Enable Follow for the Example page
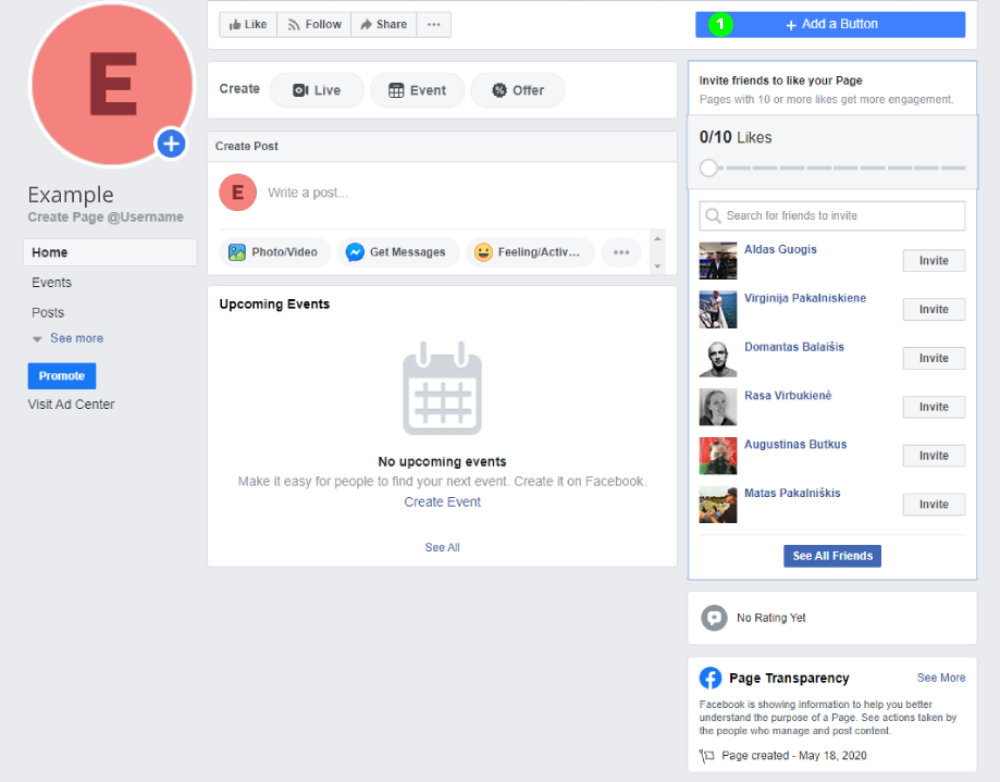Image resolution: width=1000 pixels, height=782 pixels. click(314, 25)
